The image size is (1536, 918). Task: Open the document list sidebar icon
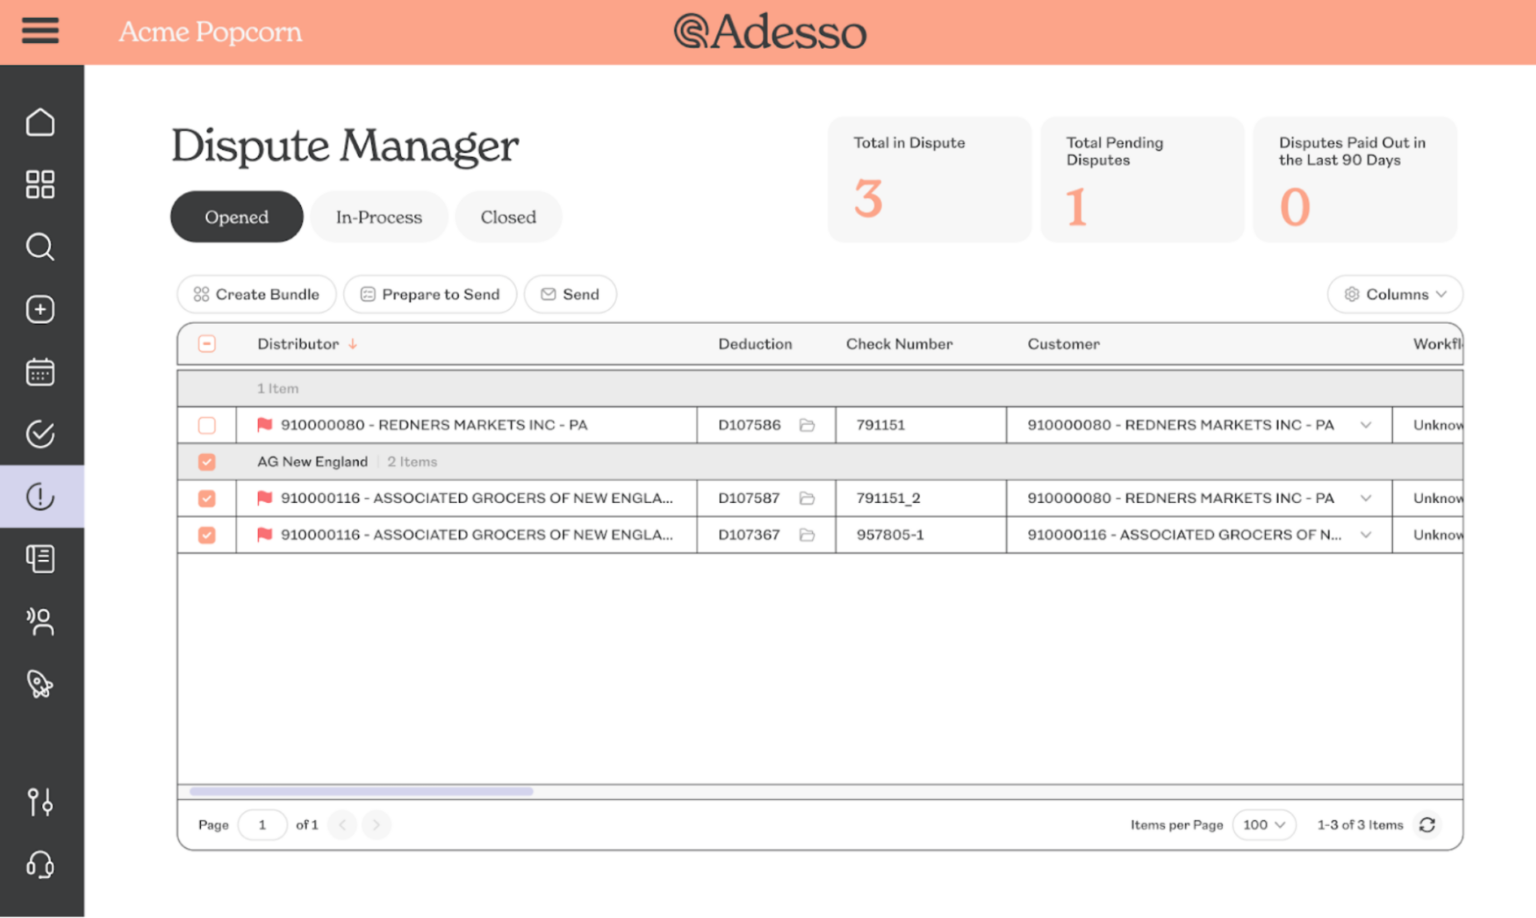click(x=40, y=559)
